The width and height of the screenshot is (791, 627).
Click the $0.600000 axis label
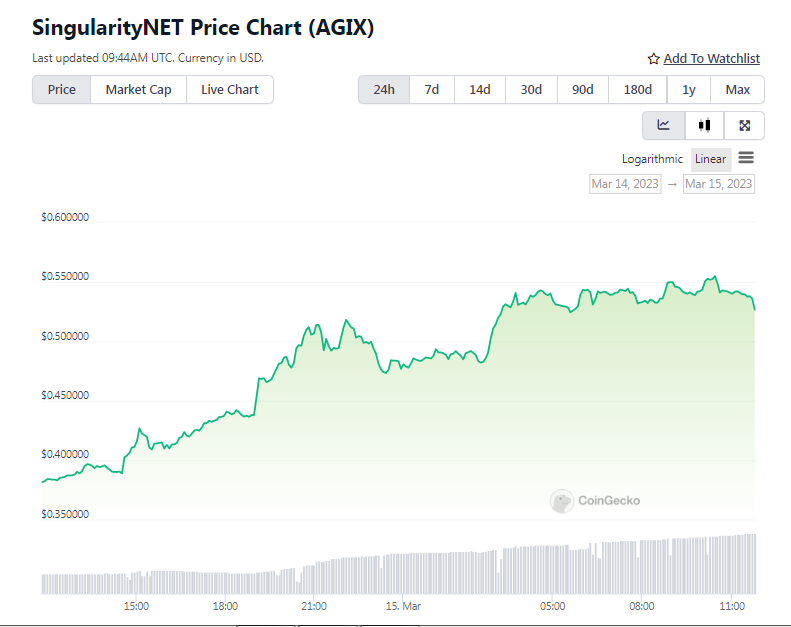pyautogui.click(x=65, y=217)
